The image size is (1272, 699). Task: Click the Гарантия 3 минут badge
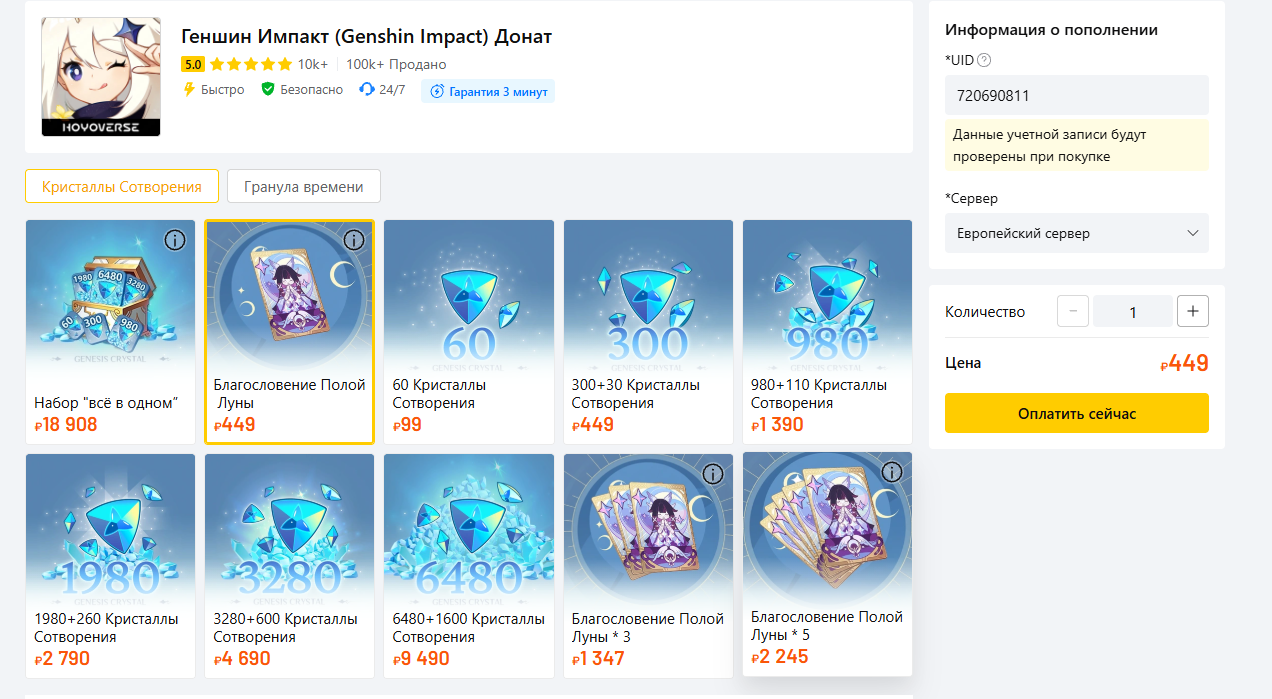pyautogui.click(x=488, y=91)
